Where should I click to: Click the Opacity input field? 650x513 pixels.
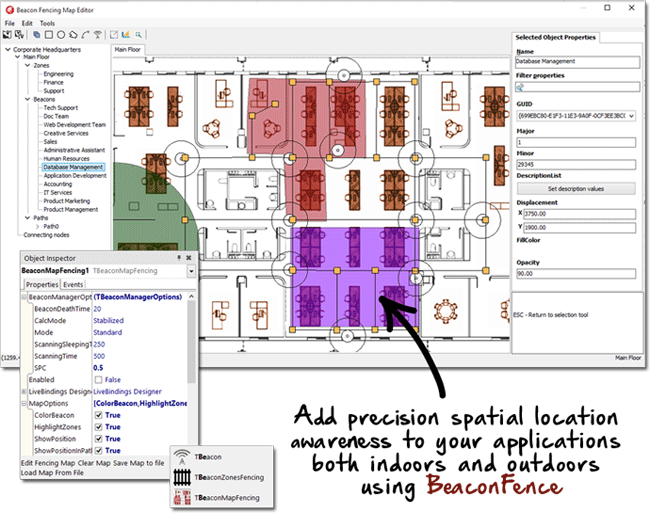pyautogui.click(x=576, y=274)
